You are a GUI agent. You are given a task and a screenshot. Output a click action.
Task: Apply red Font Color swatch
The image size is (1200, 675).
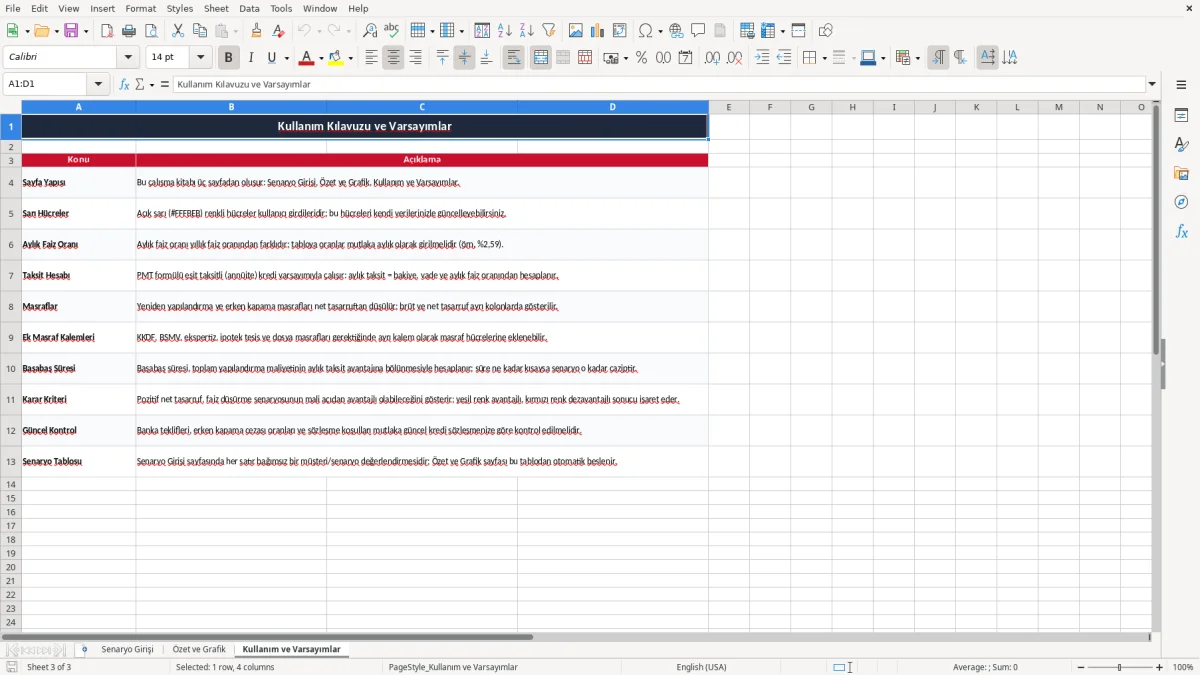click(x=305, y=58)
